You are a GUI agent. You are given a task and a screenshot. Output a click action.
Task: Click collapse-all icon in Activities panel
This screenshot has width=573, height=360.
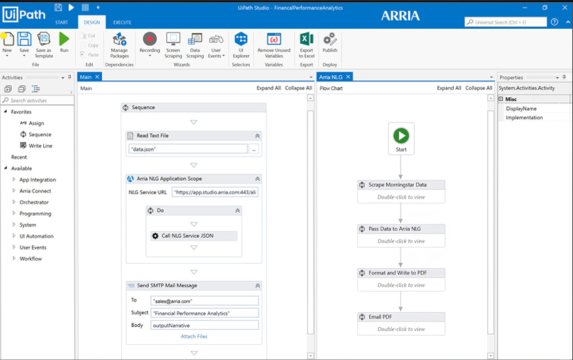point(22,88)
